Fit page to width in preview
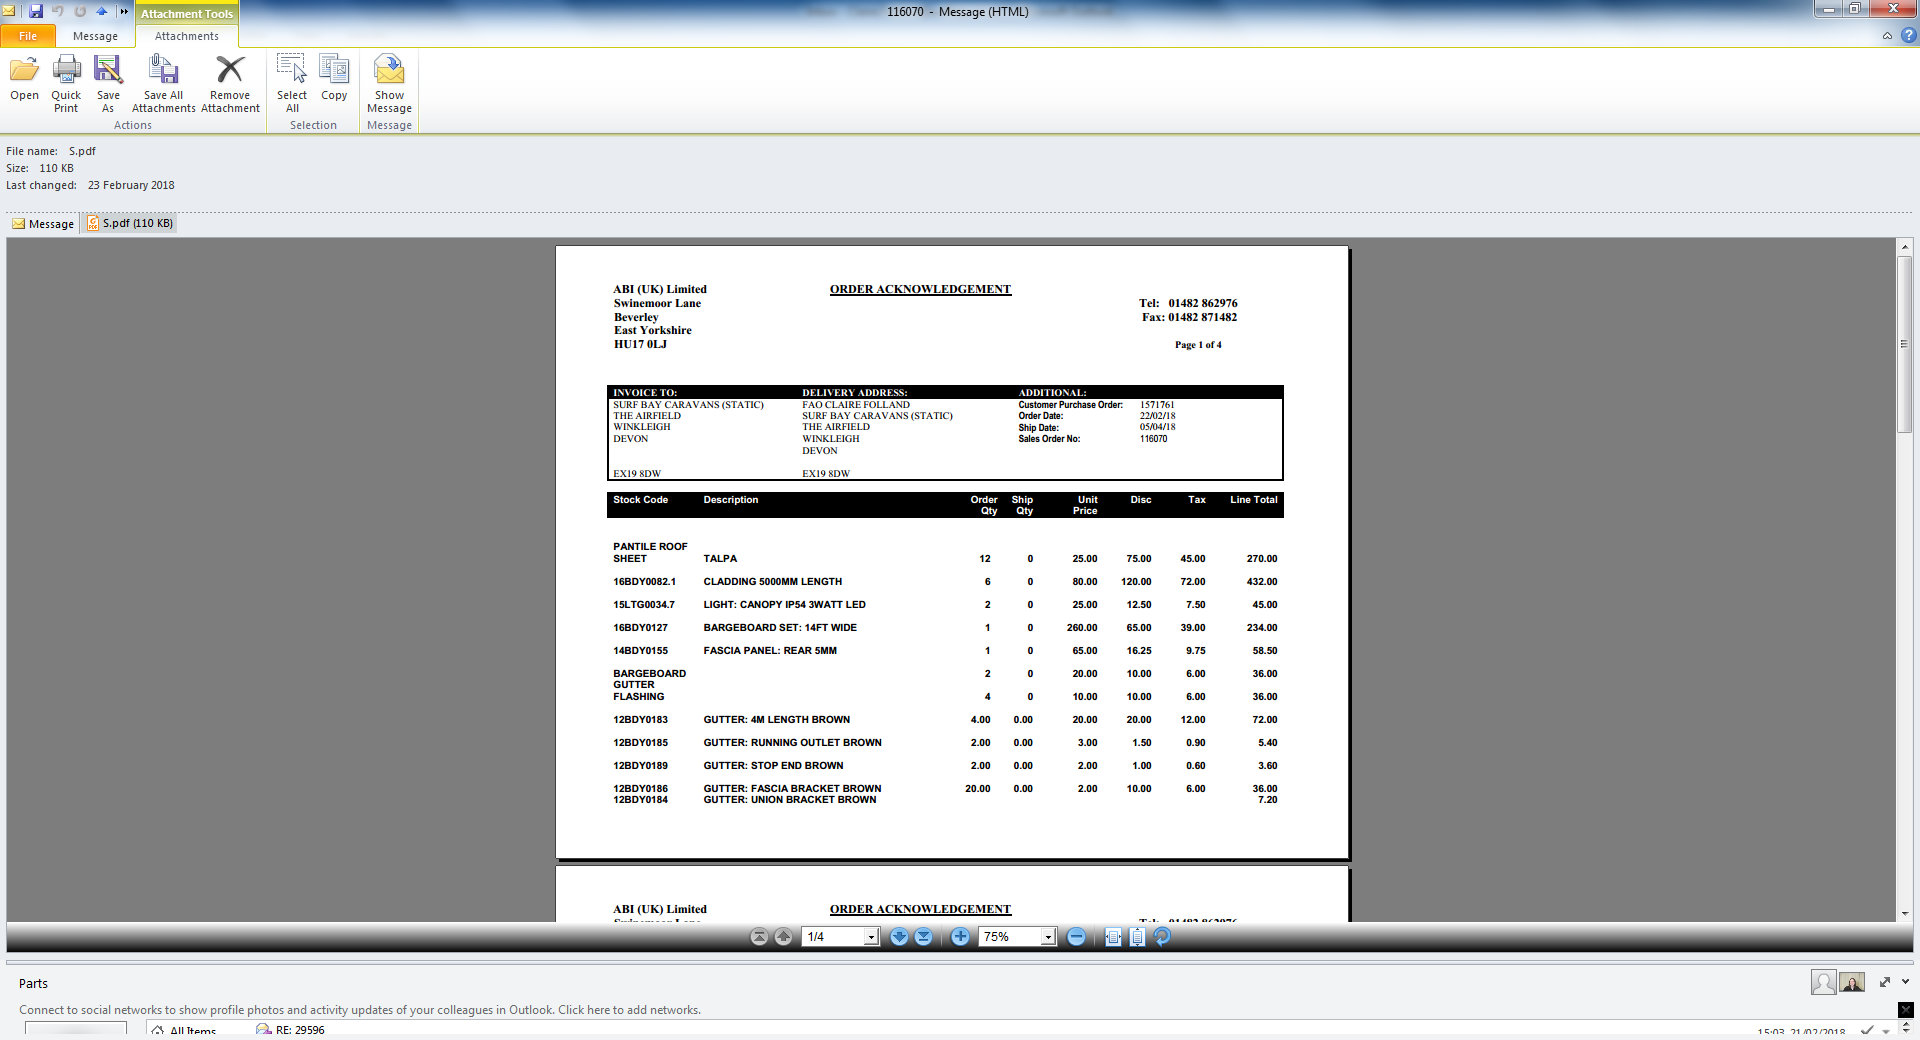The height and width of the screenshot is (1040, 1920). coord(1113,937)
